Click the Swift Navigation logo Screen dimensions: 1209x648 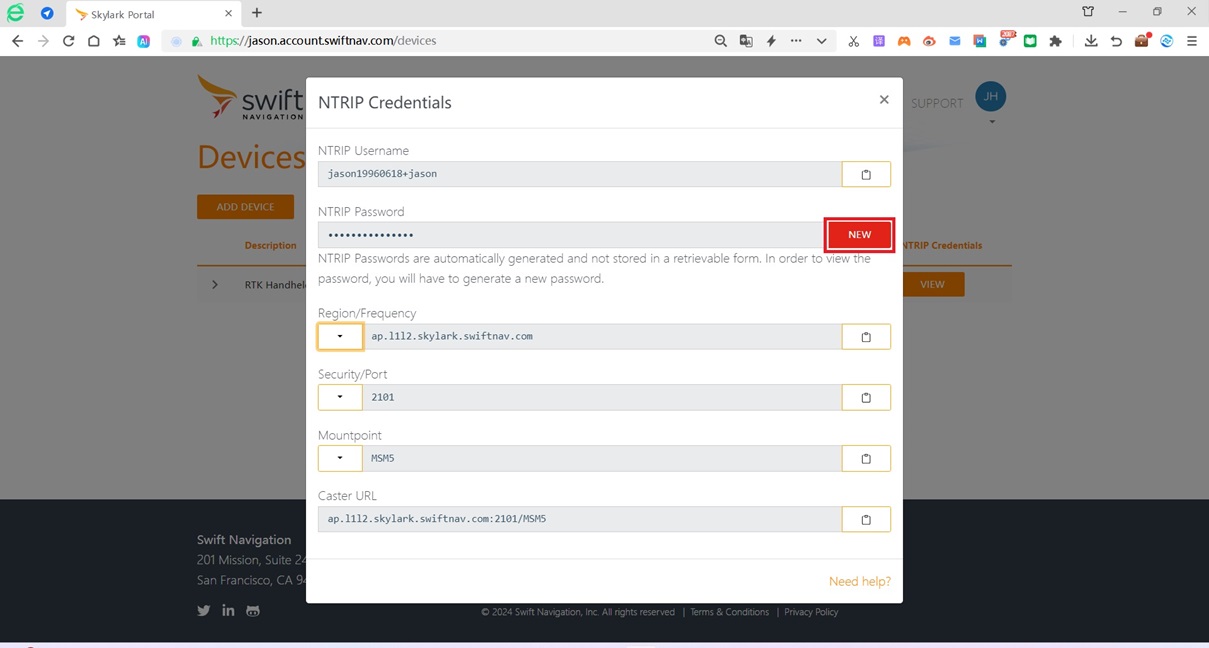[x=250, y=97]
